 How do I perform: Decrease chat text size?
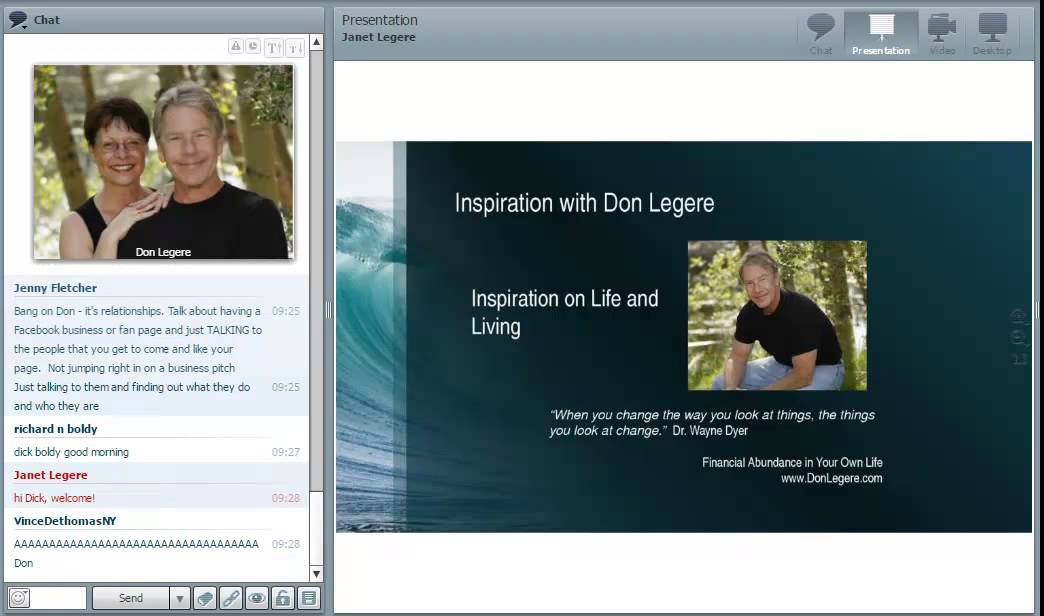coord(295,47)
